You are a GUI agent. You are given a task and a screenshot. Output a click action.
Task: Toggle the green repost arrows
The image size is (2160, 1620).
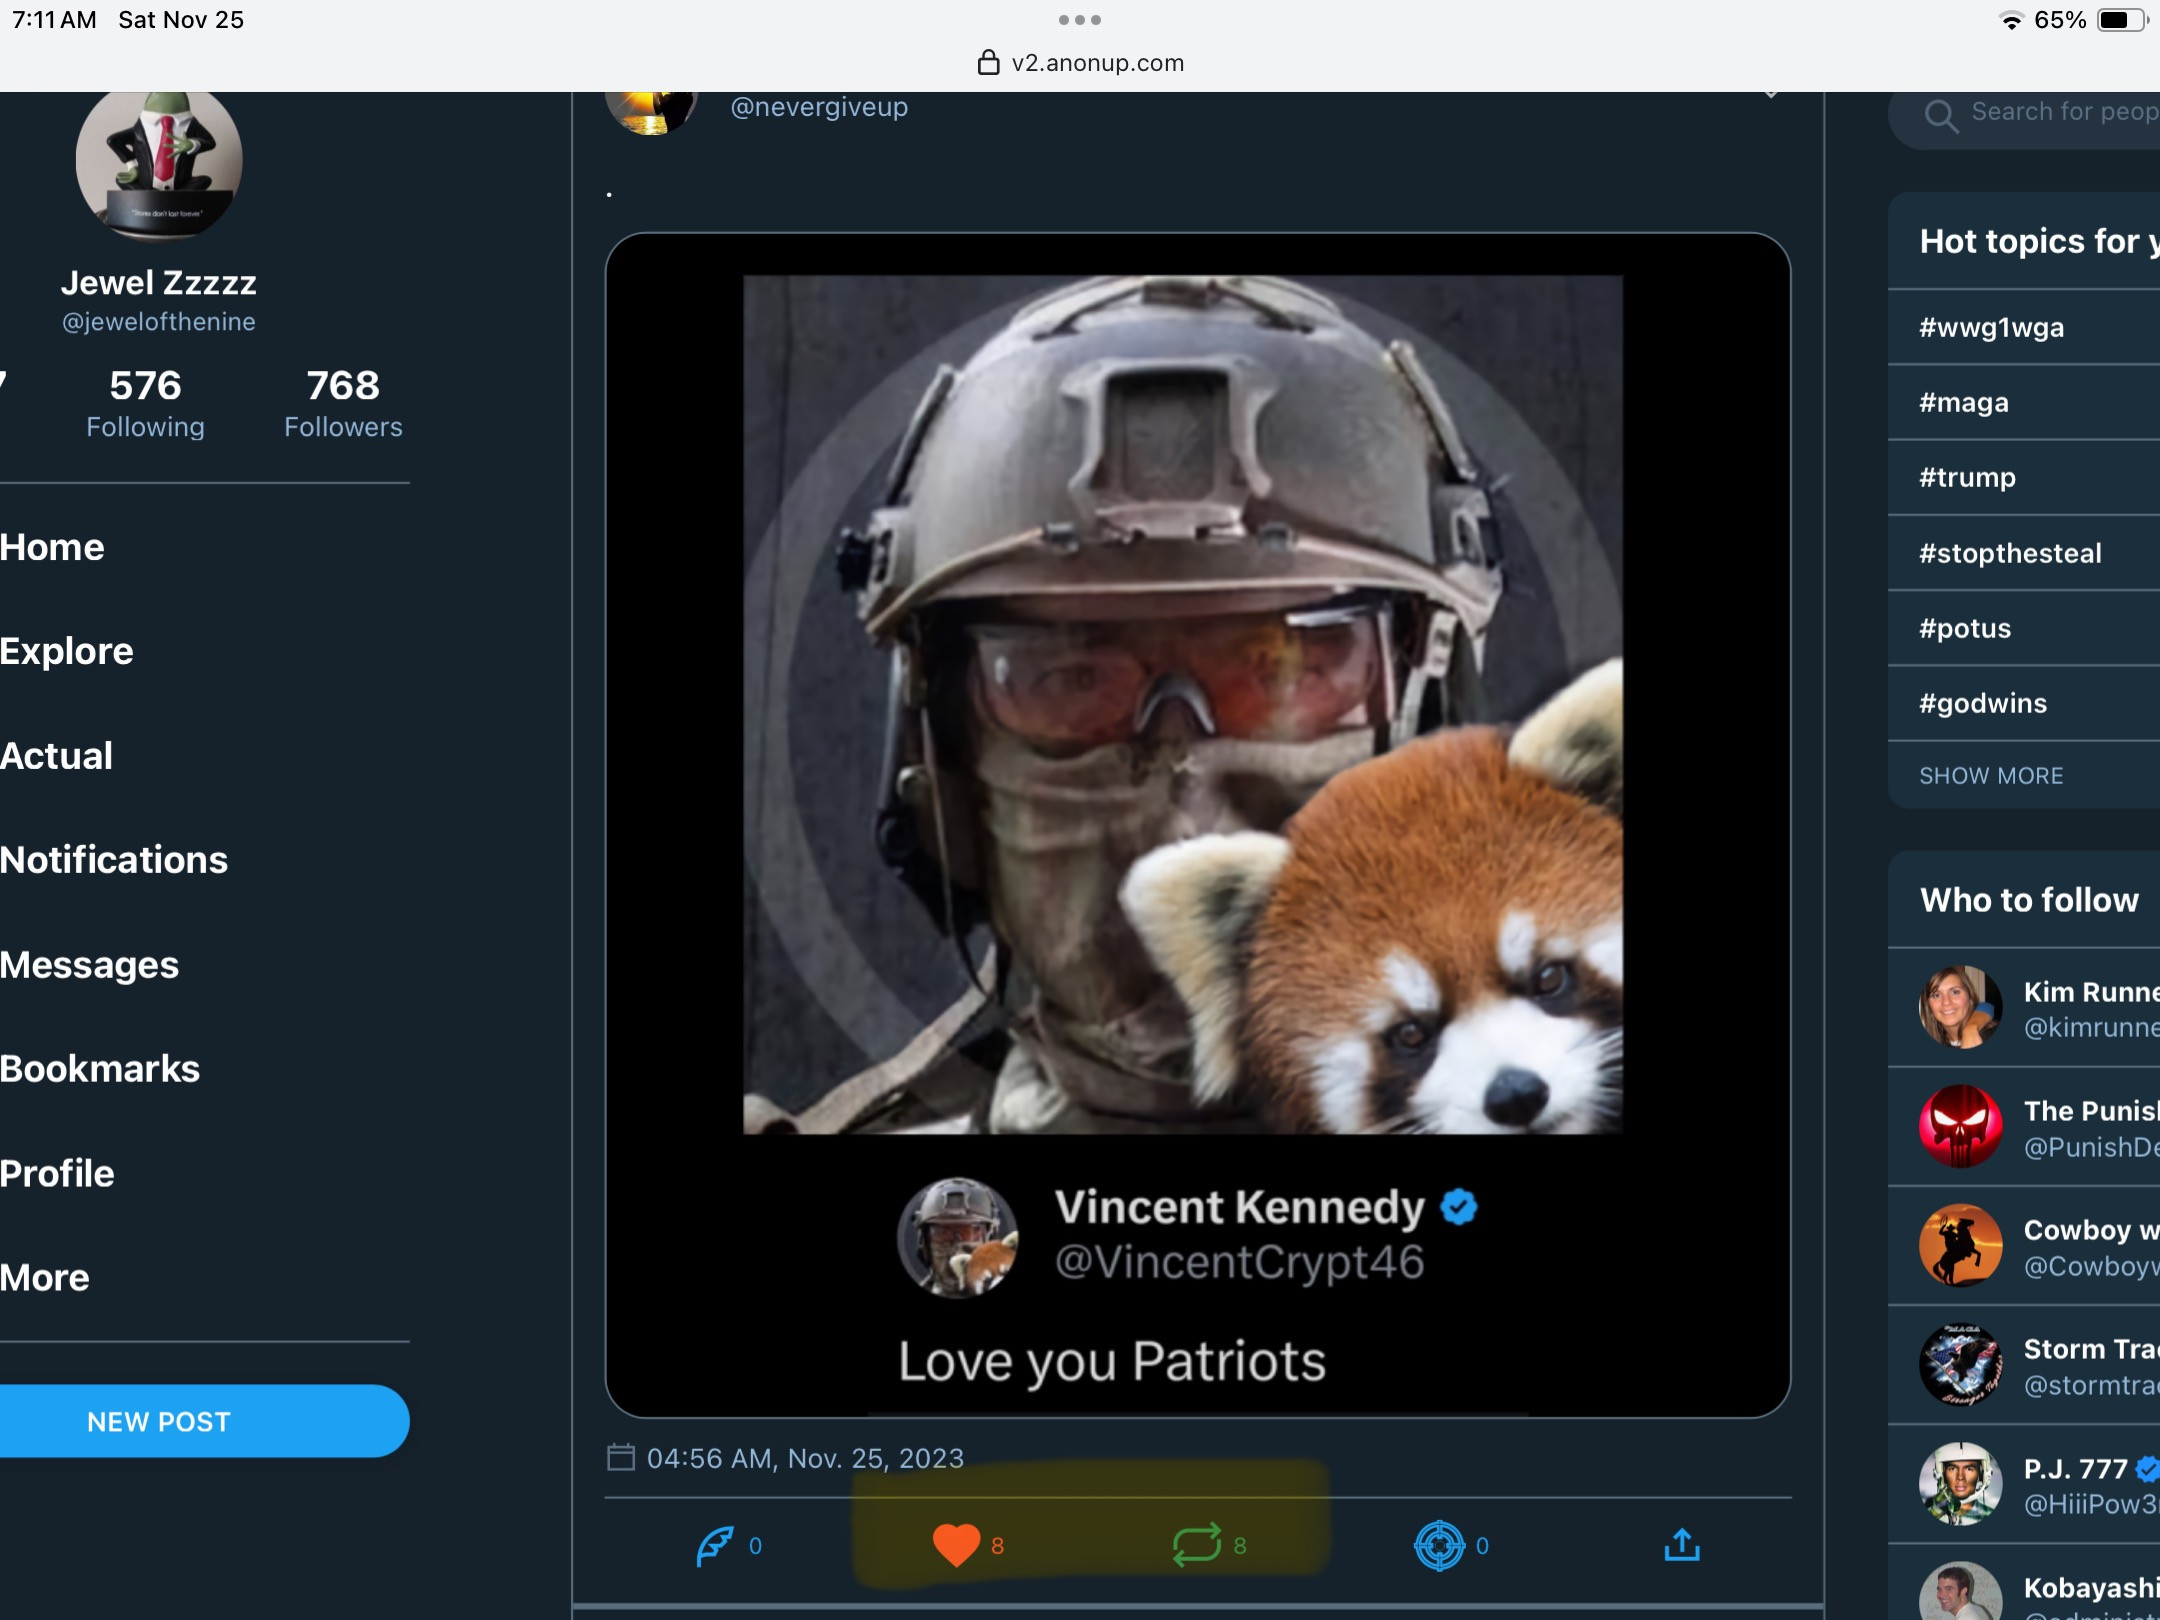tap(1196, 1546)
